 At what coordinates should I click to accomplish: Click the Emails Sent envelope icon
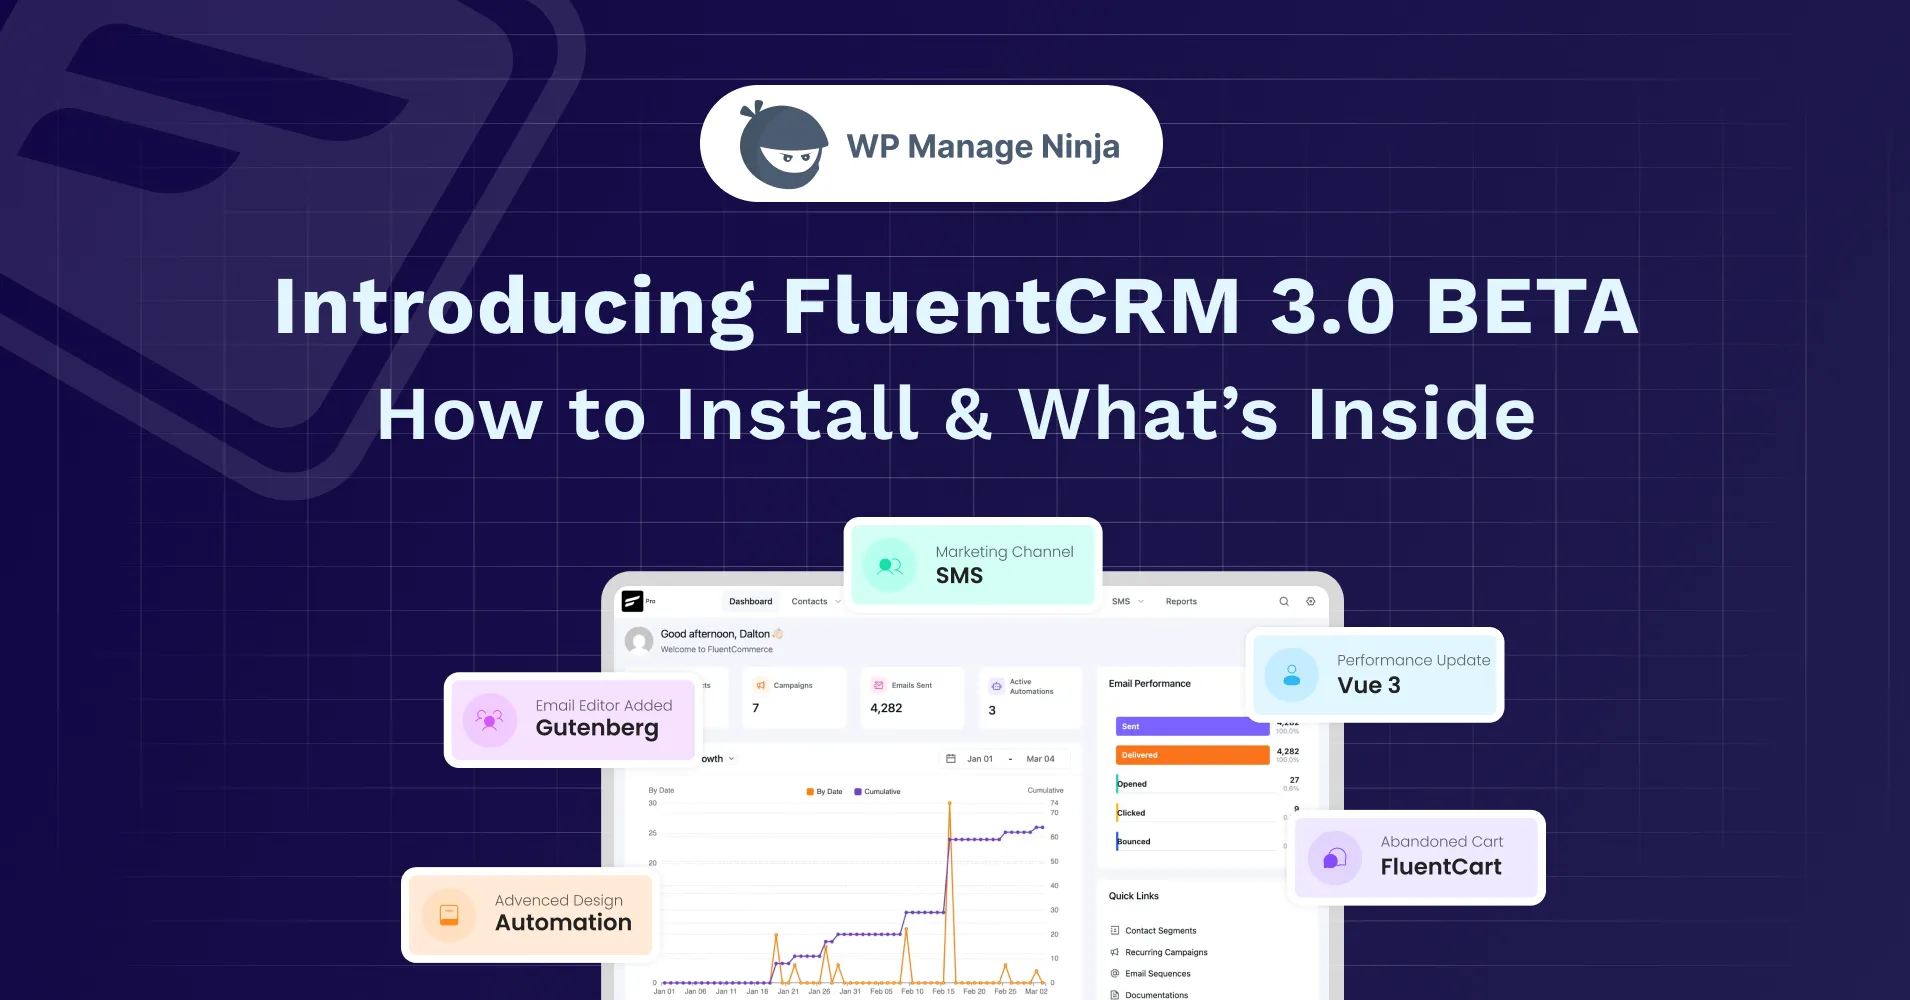[879, 685]
